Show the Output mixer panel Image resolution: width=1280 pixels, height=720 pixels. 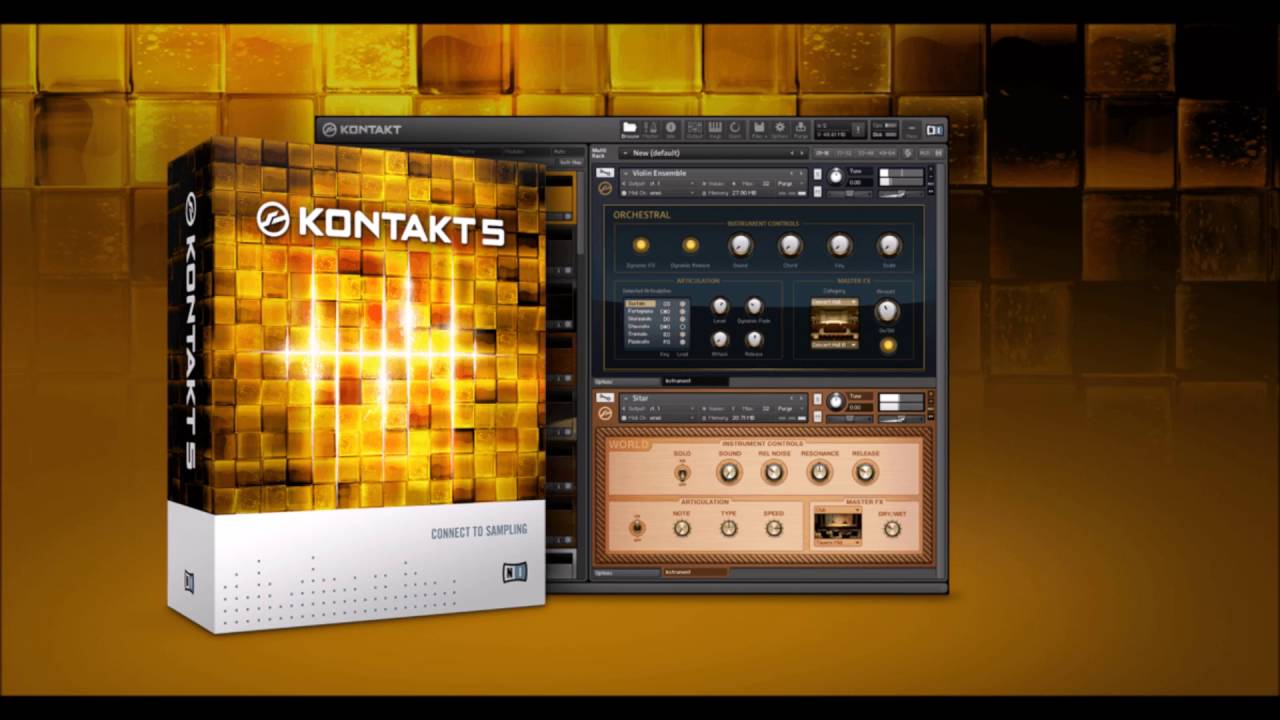(x=694, y=129)
